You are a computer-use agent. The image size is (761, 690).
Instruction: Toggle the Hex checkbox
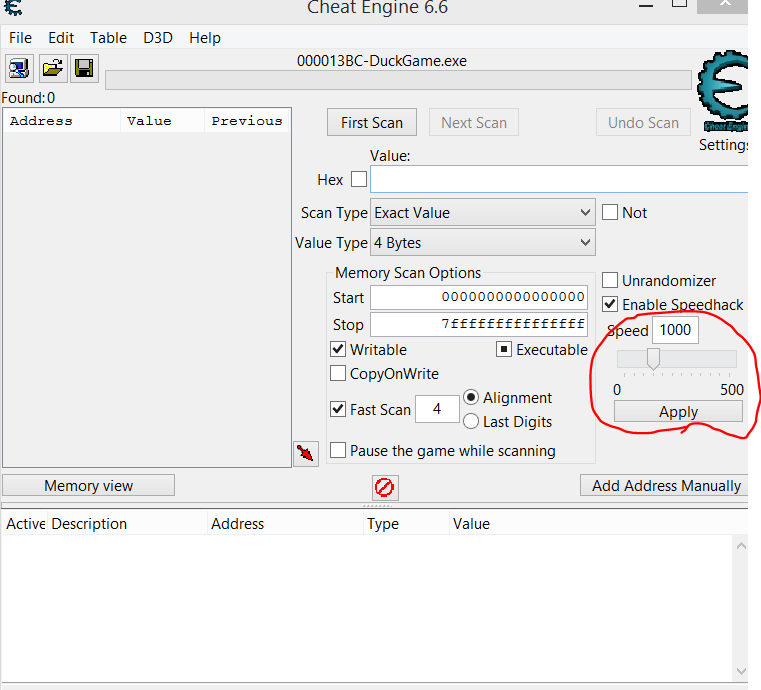click(x=359, y=179)
